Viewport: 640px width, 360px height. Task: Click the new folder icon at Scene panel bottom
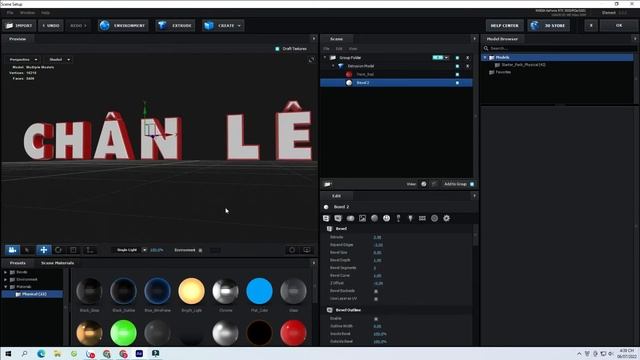[328, 184]
